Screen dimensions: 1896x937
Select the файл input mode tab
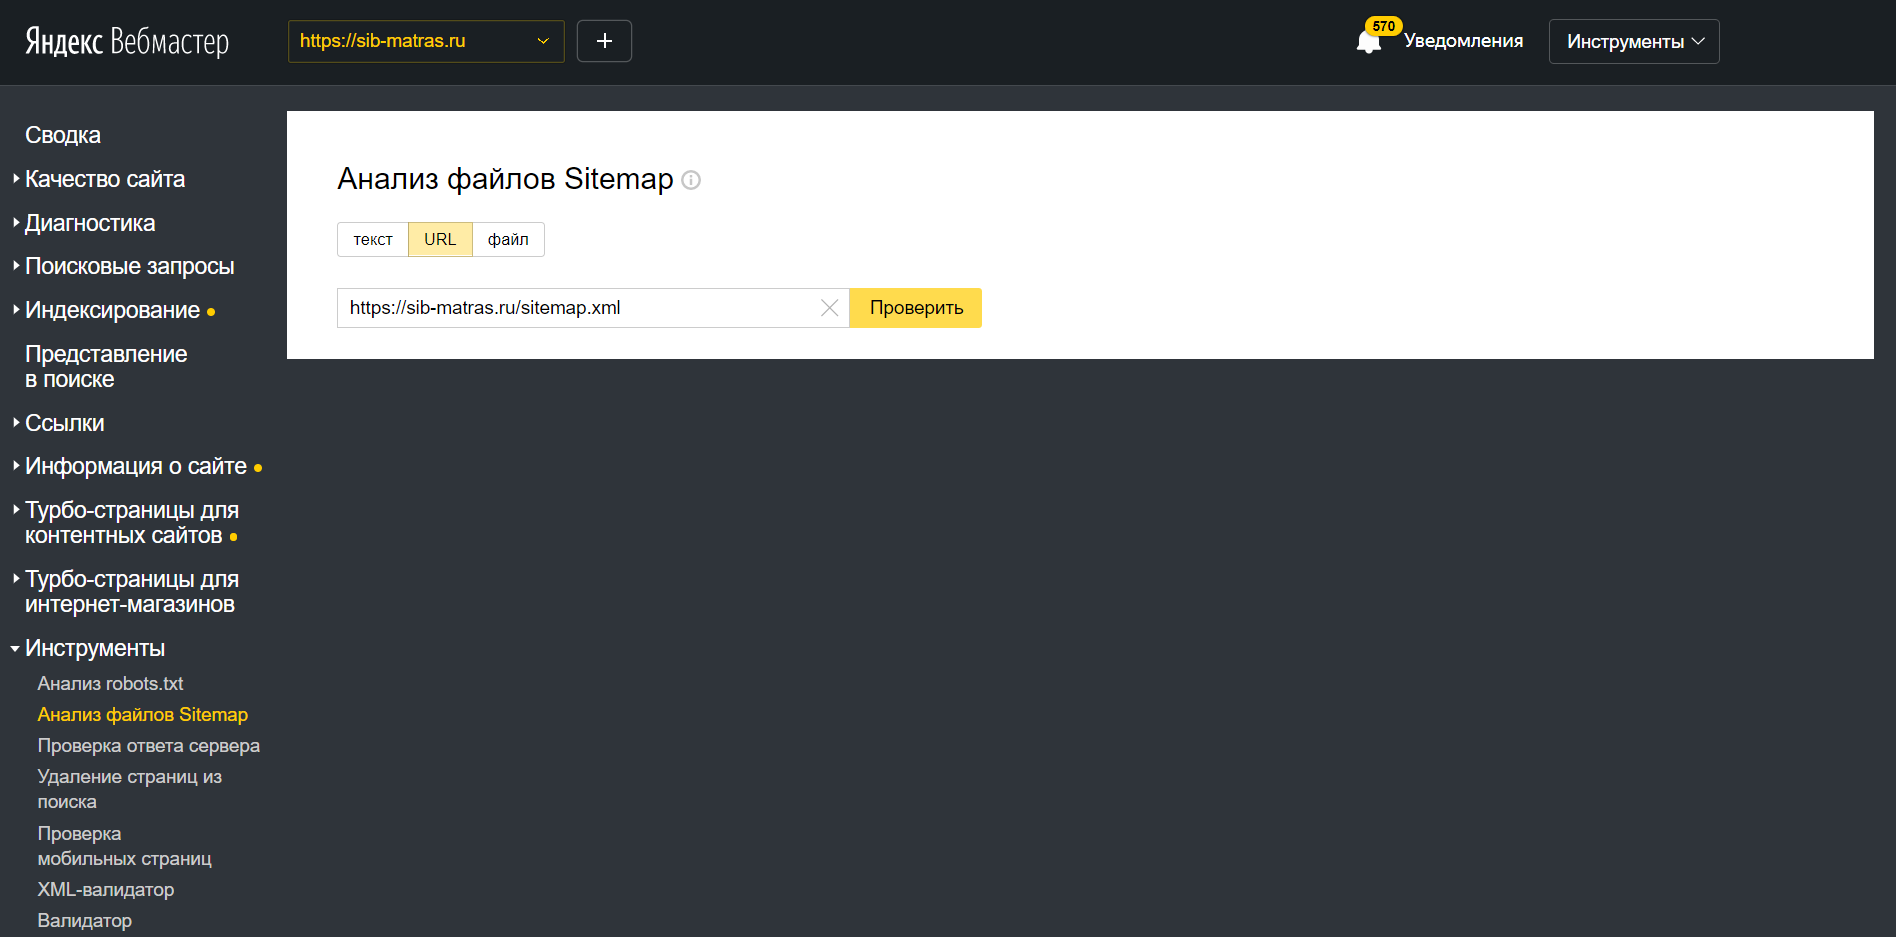tap(508, 240)
